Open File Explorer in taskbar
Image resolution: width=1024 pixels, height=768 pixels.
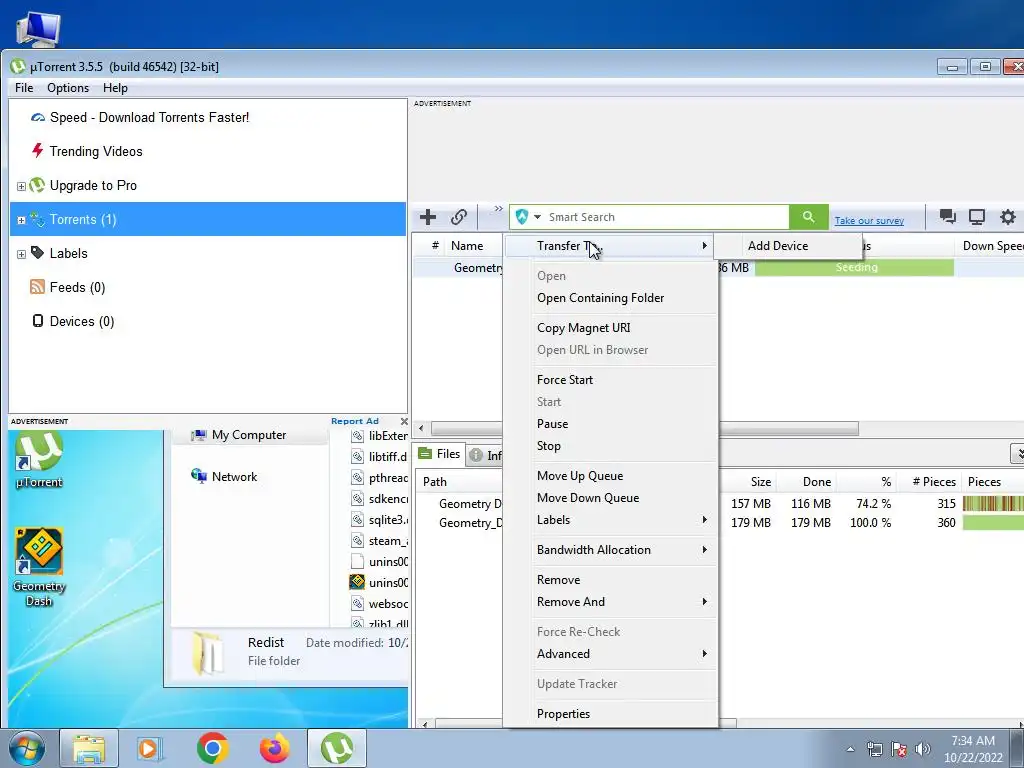click(x=89, y=748)
